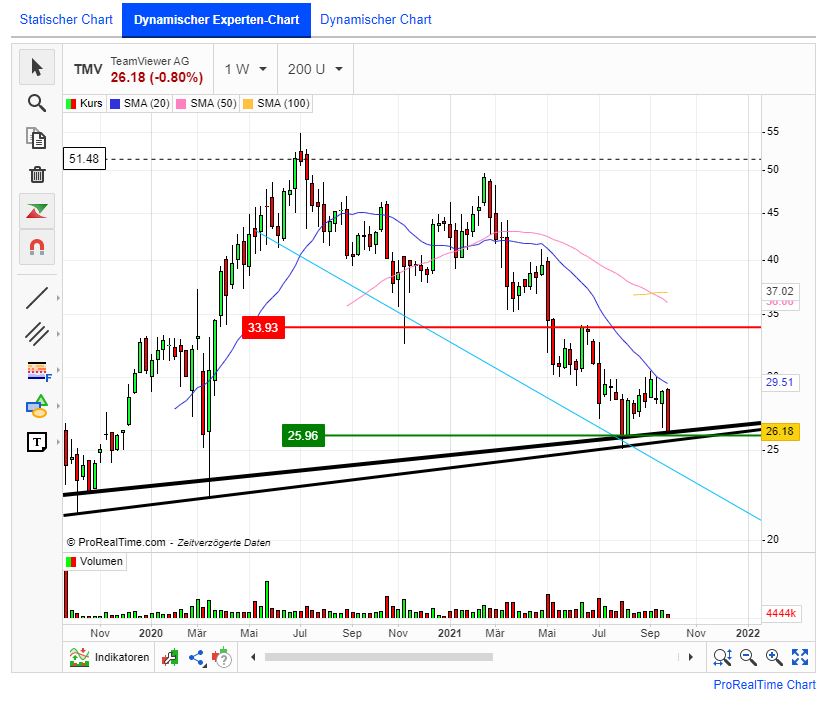Toggle the SMA (50) legend entry
The width and height of the screenshot is (837, 711).
207,104
